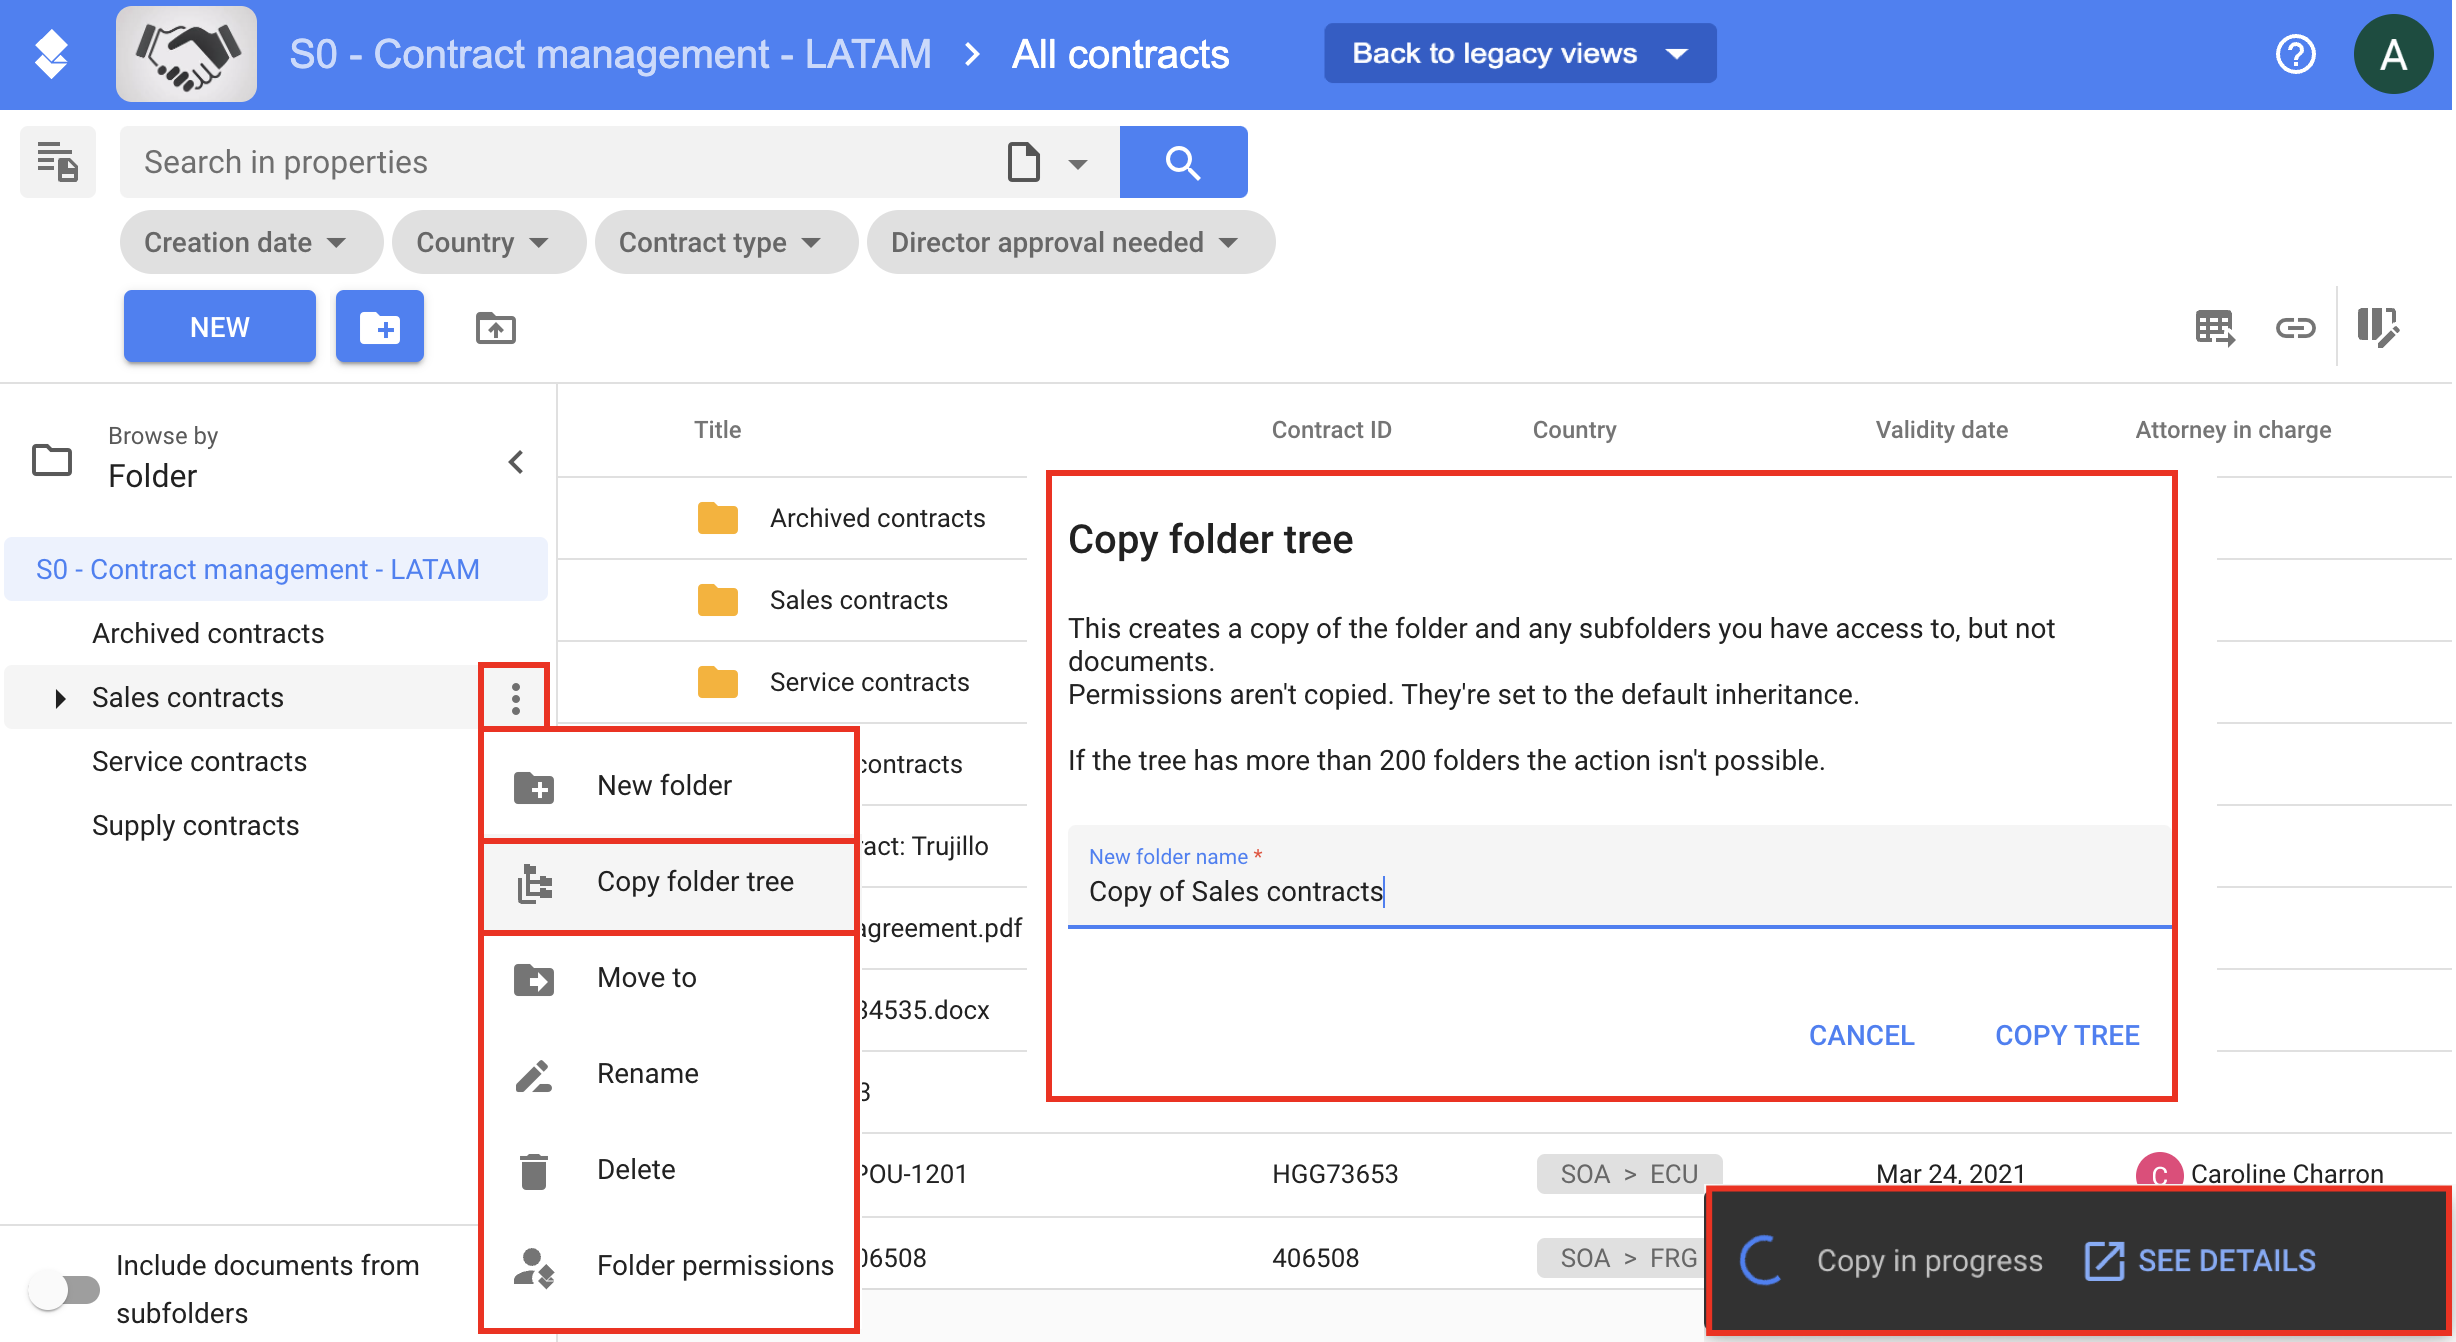
Task: Click the AODocs logo icon
Action: [51, 54]
